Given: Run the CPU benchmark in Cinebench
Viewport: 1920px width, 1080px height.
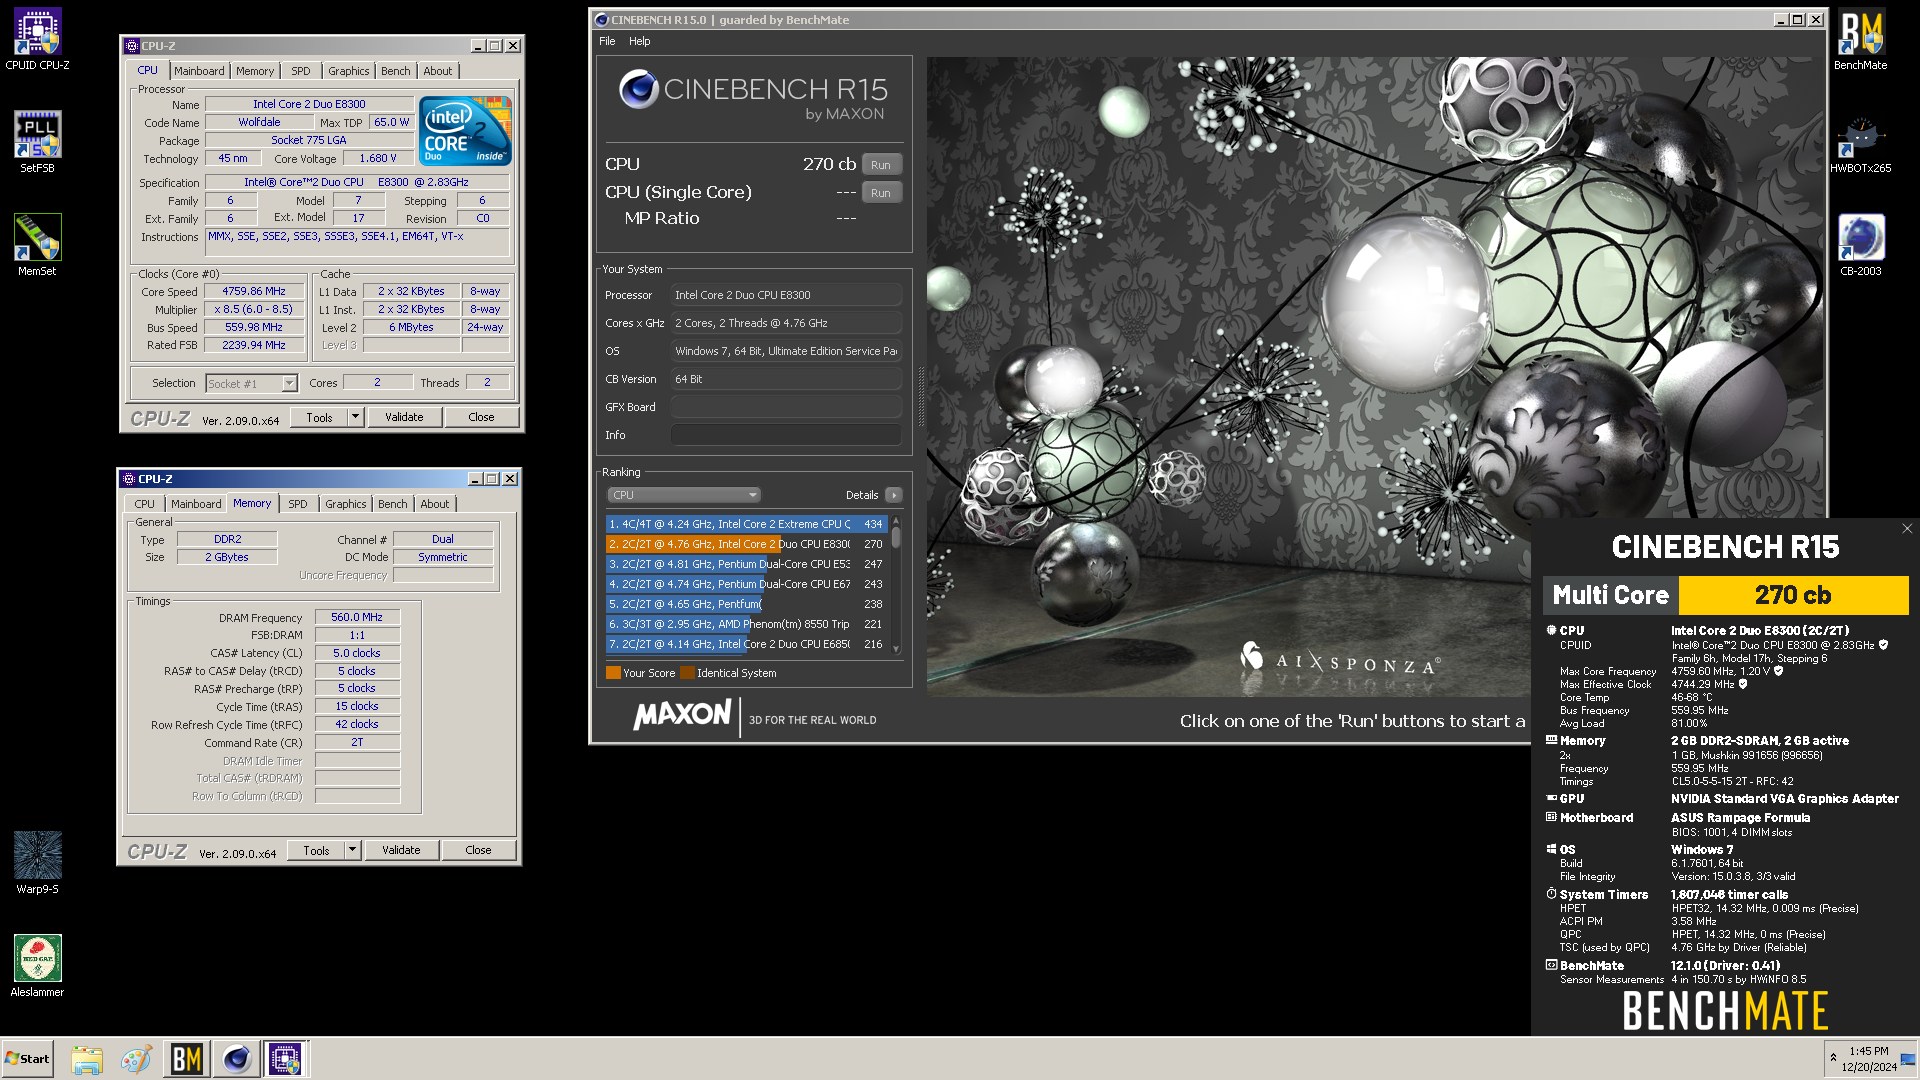Looking at the screenshot, I should [881, 165].
